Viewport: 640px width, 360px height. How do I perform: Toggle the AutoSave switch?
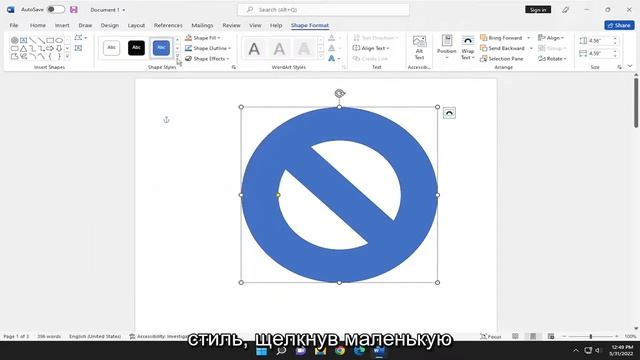[x=56, y=9]
